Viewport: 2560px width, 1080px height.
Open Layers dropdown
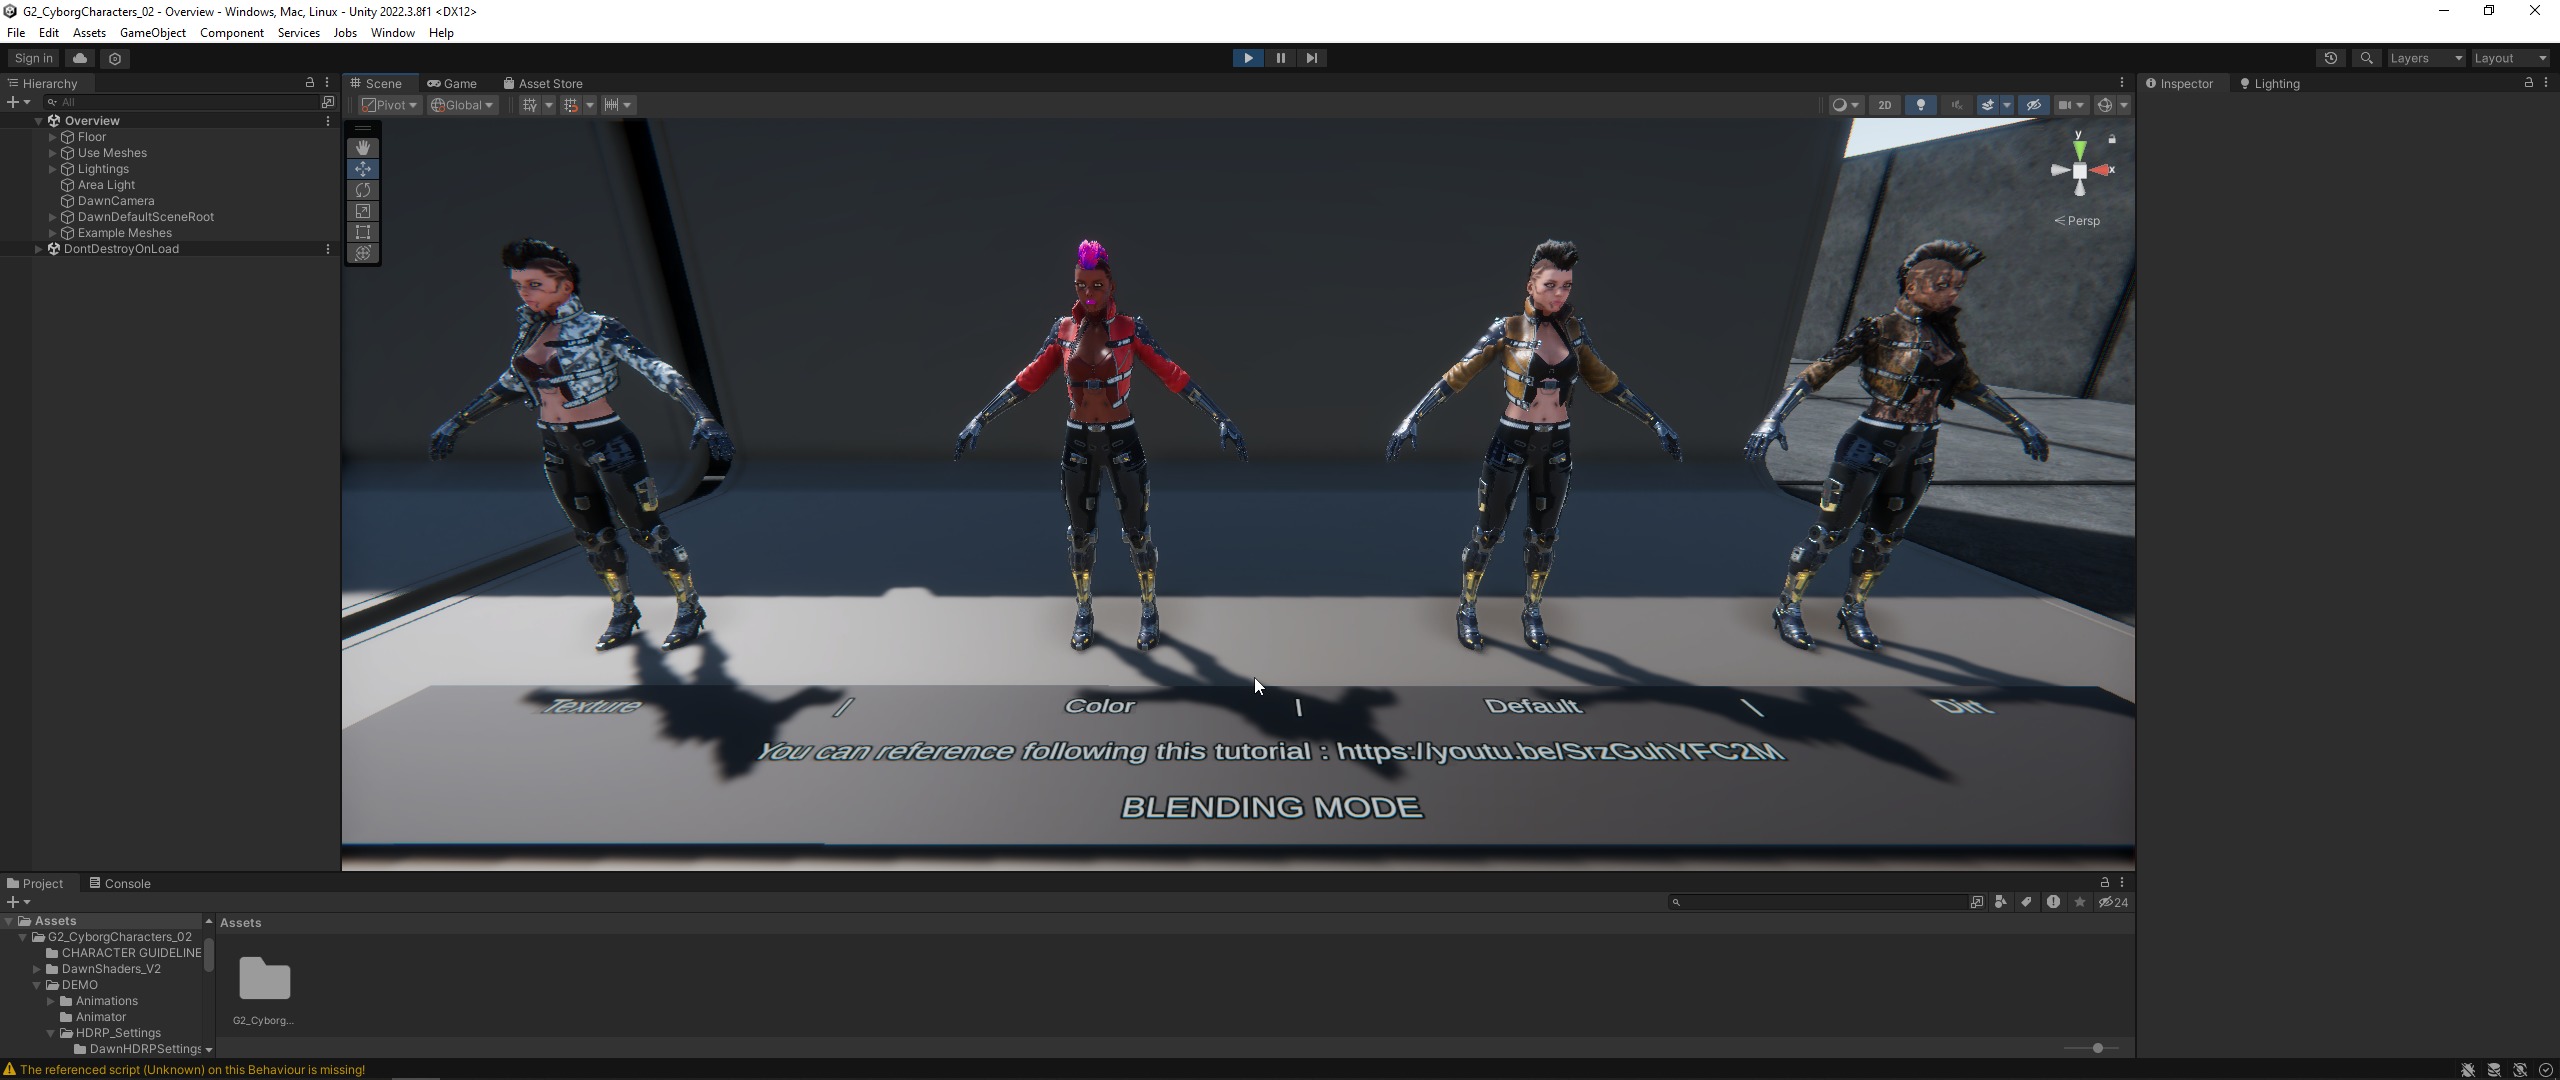[2426, 58]
